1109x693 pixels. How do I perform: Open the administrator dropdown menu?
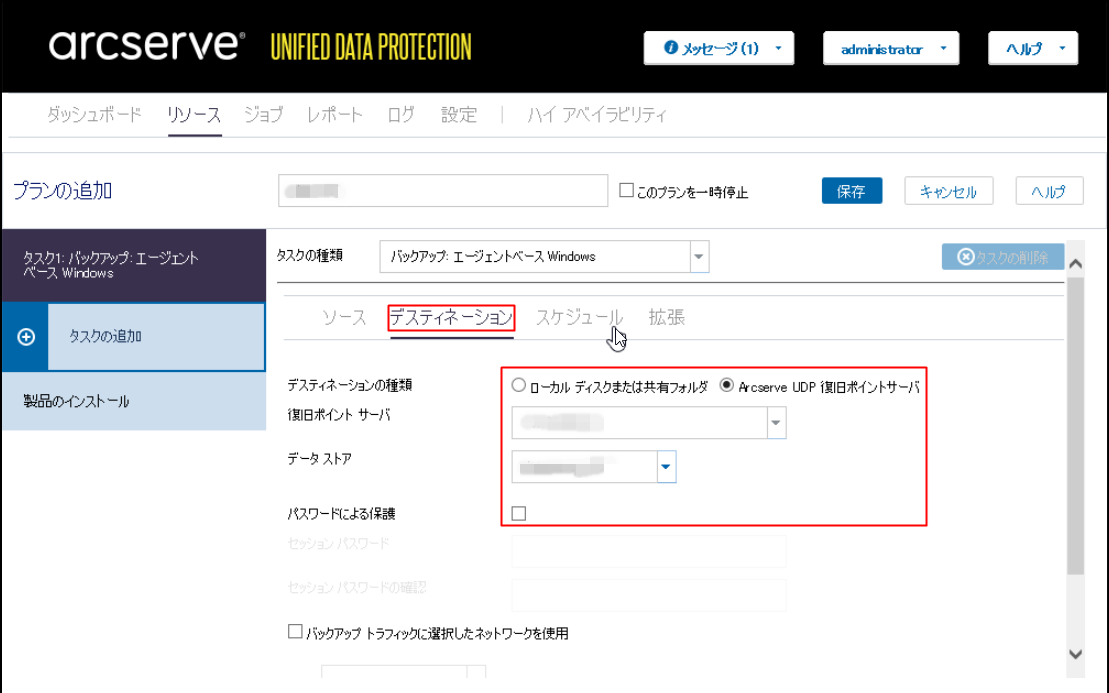coord(890,48)
